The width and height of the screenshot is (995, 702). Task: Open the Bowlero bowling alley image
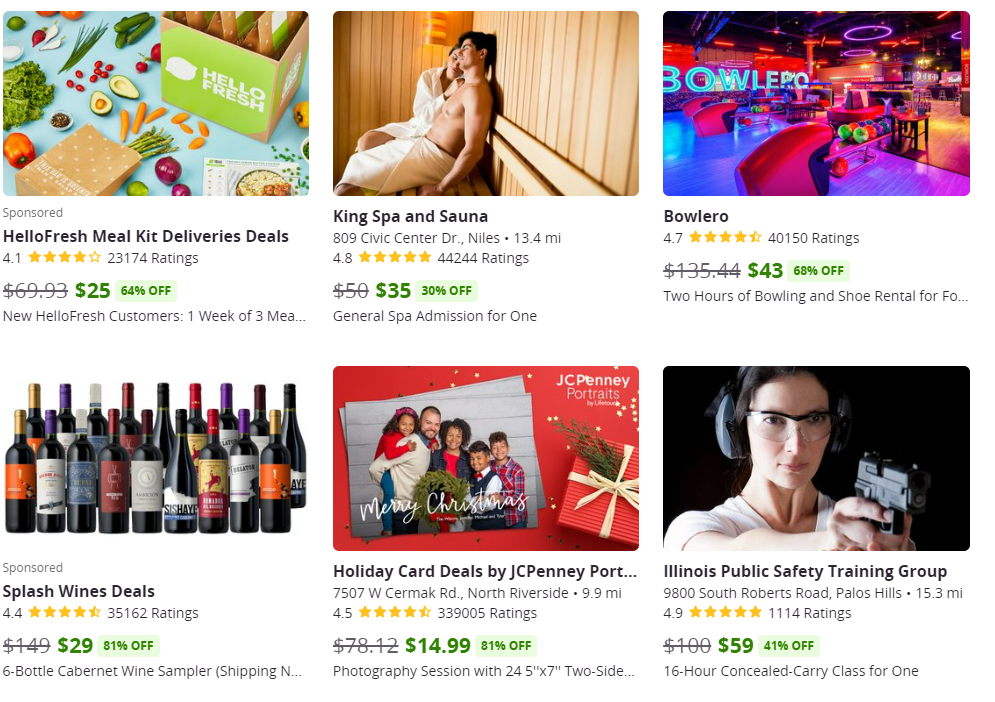coord(816,103)
